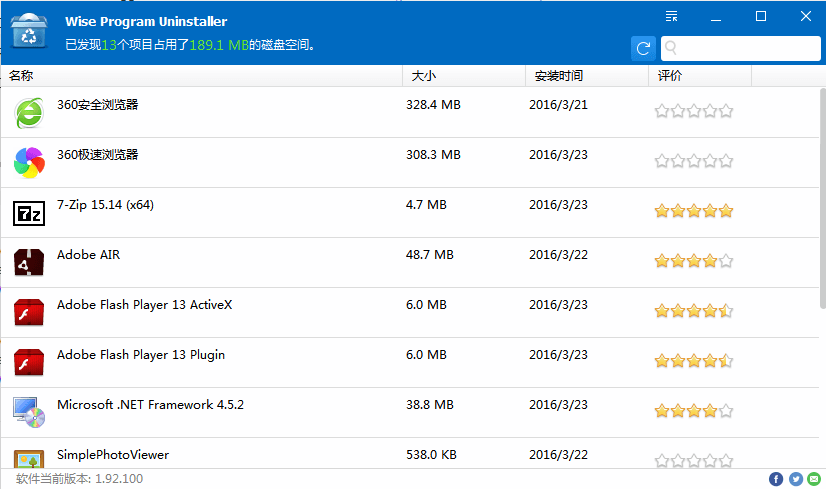
Task: Click the Adobe AIR program name
Action: click(x=88, y=255)
